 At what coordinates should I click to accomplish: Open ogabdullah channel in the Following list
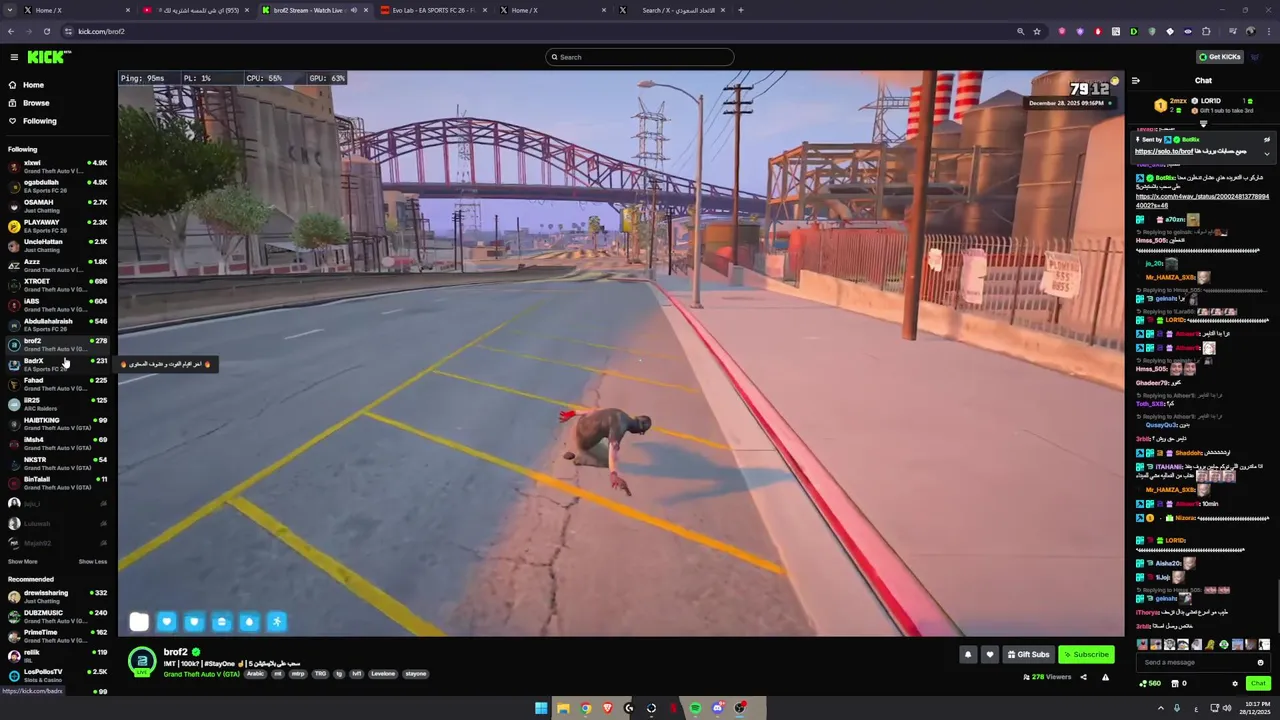click(57, 186)
